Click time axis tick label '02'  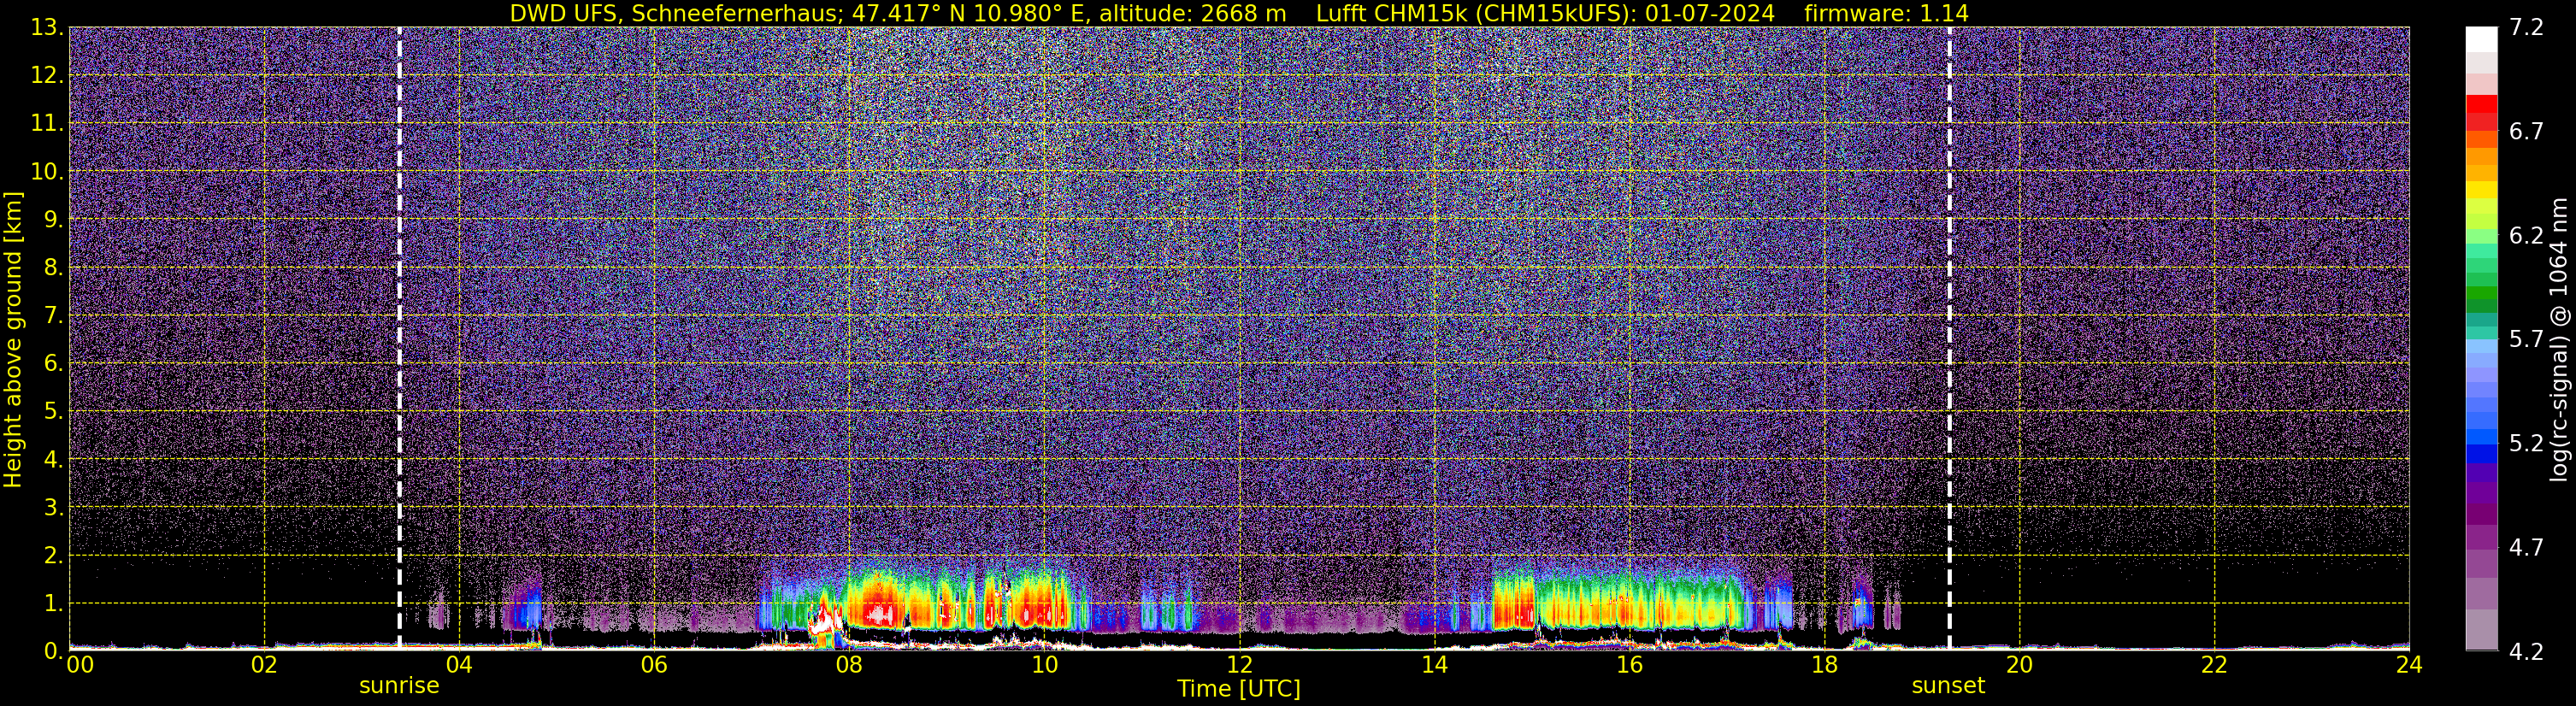(264, 665)
